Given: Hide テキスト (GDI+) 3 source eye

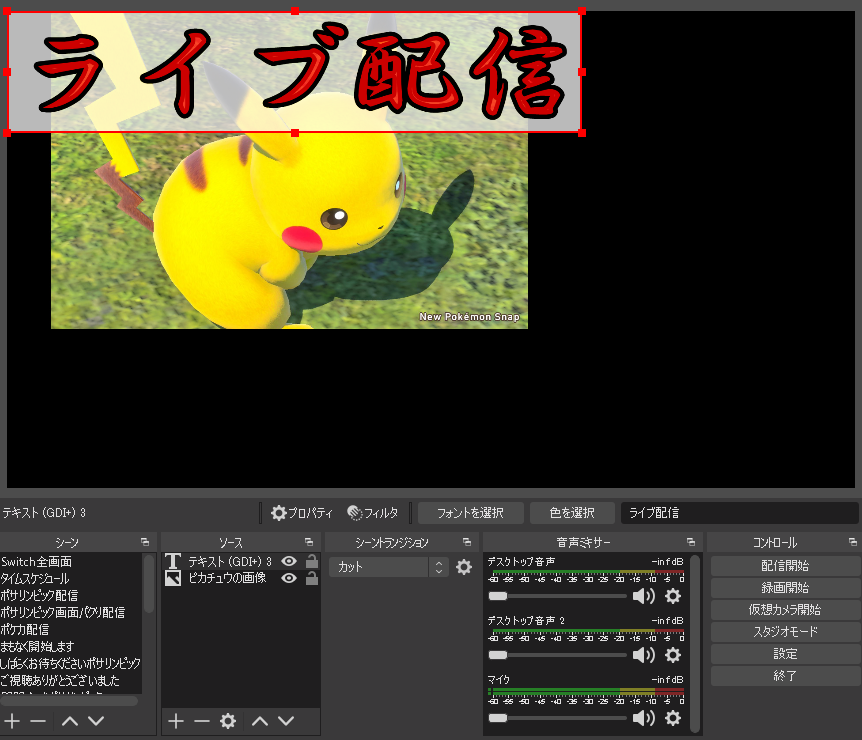Looking at the screenshot, I should pos(289,561).
